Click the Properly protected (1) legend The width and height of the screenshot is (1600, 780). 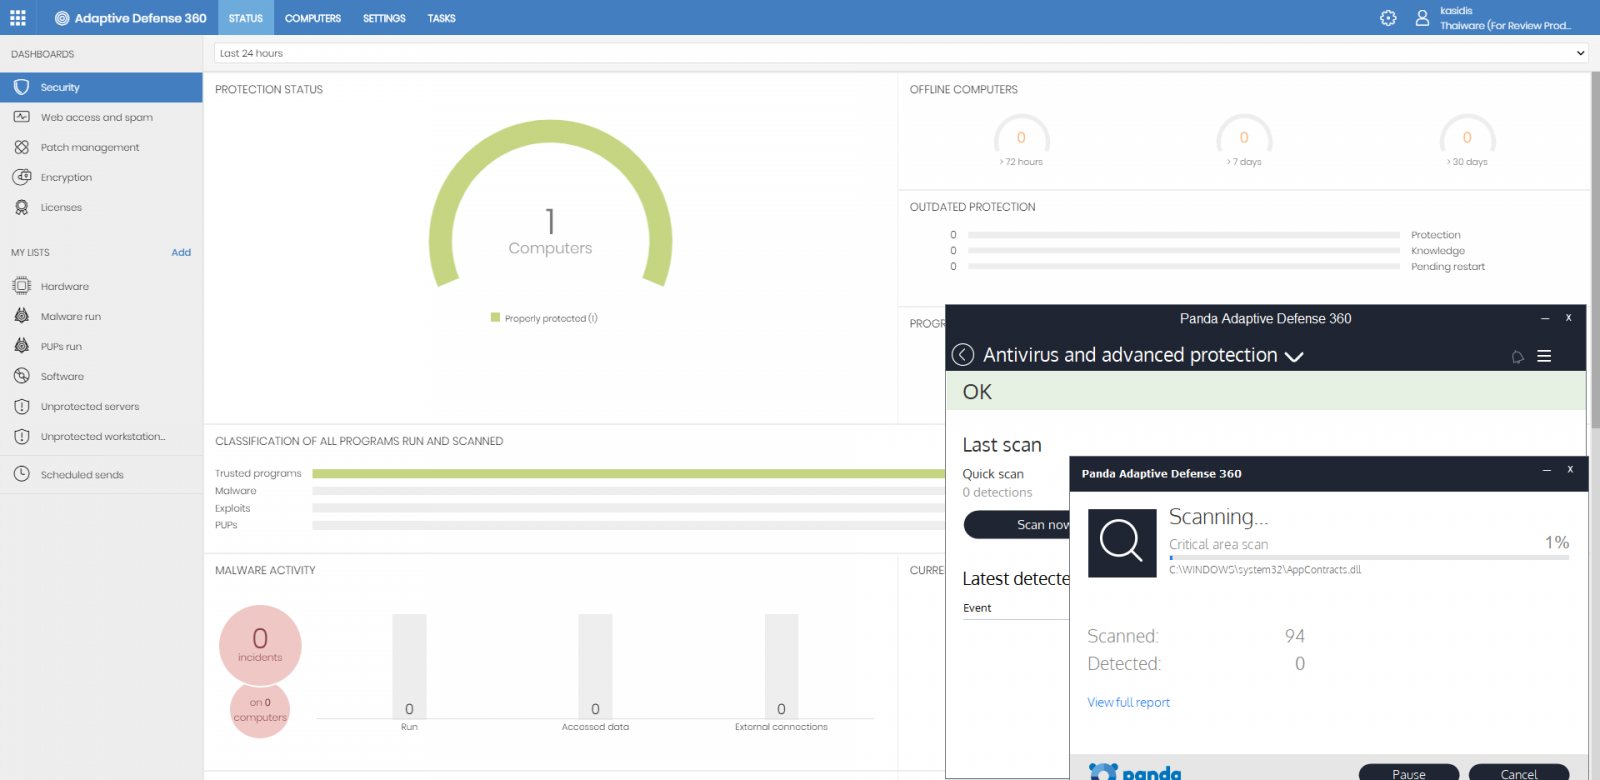[544, 318]
